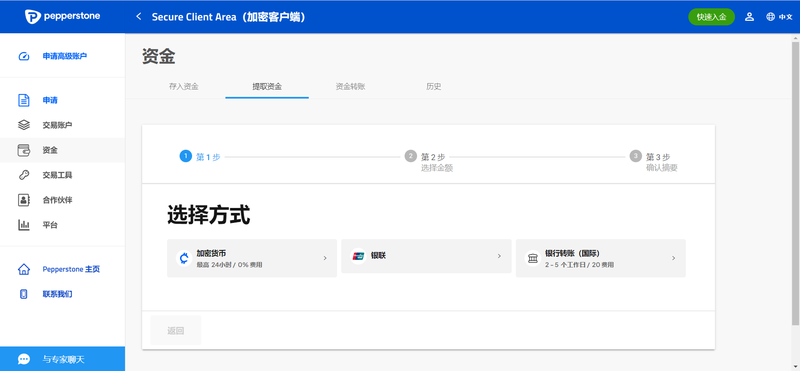Click the person badge icon beside 合作伙伴
Viewport: 800px width, 371px height.
(24, 200)
